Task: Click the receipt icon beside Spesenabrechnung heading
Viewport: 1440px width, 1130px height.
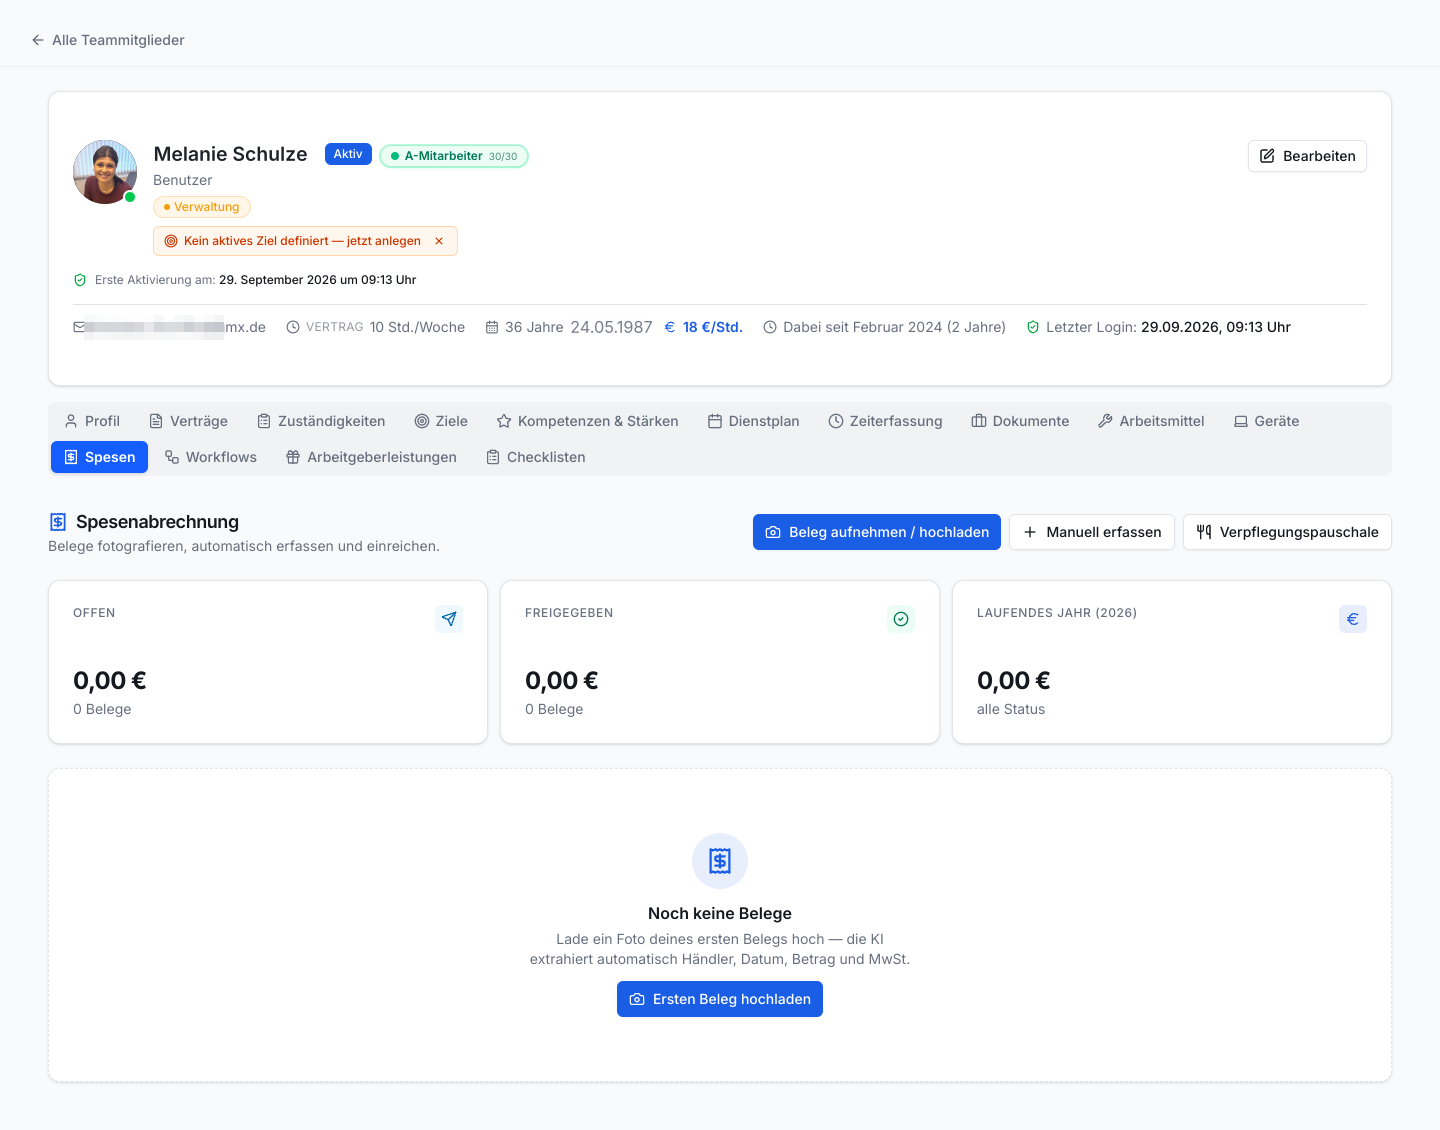Action: 58,522
